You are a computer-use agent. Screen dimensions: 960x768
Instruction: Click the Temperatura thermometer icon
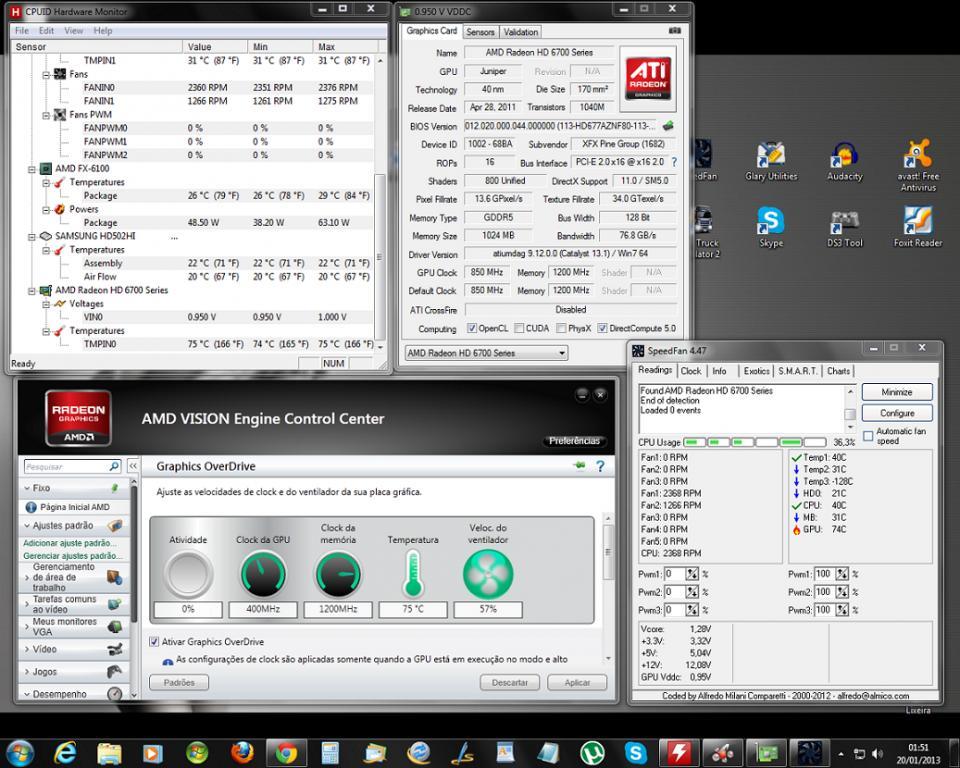413,574
